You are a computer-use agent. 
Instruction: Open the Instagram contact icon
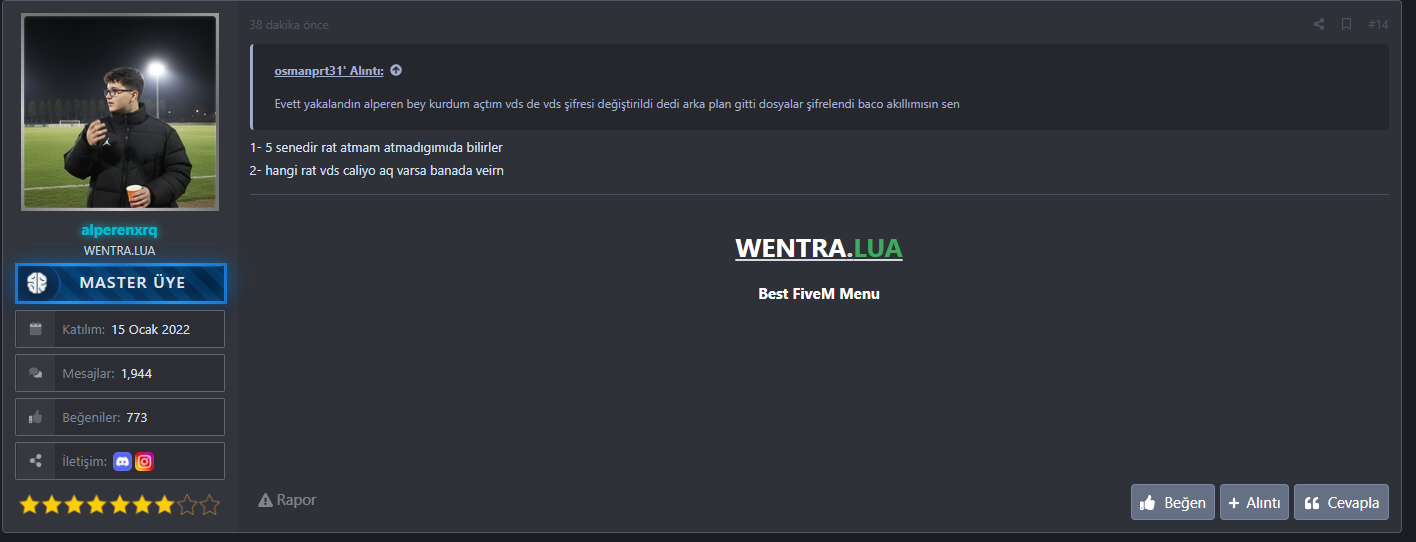[x=145, y=461]
